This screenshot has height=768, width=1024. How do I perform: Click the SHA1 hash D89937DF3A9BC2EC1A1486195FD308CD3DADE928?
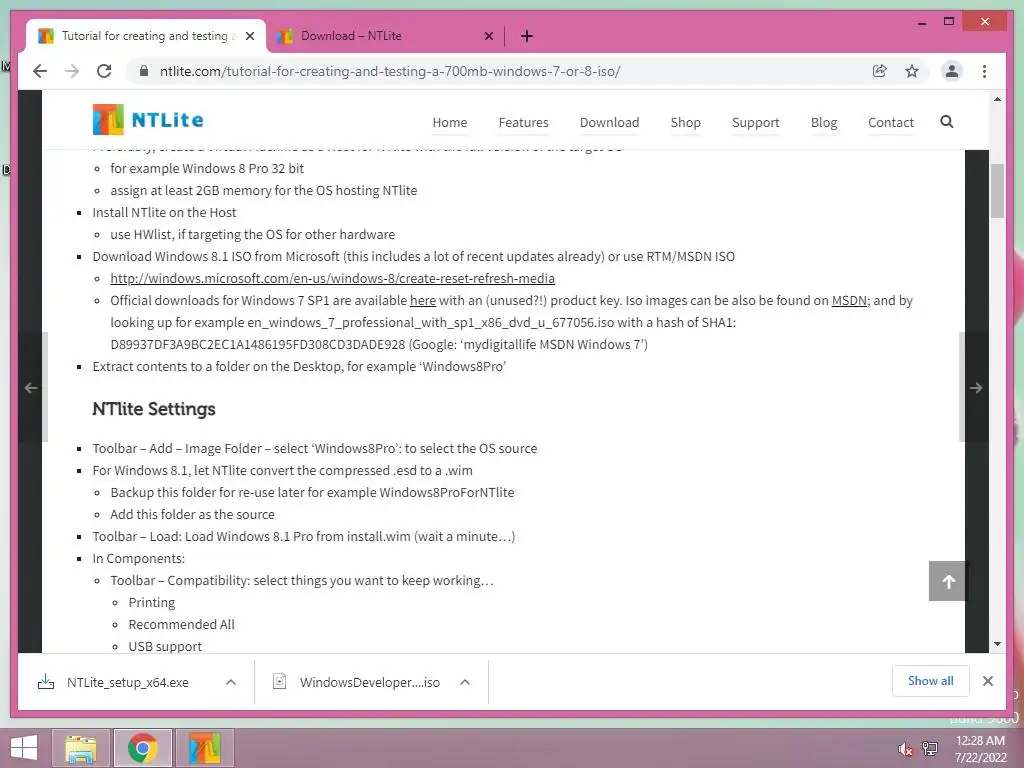point(258,344)
